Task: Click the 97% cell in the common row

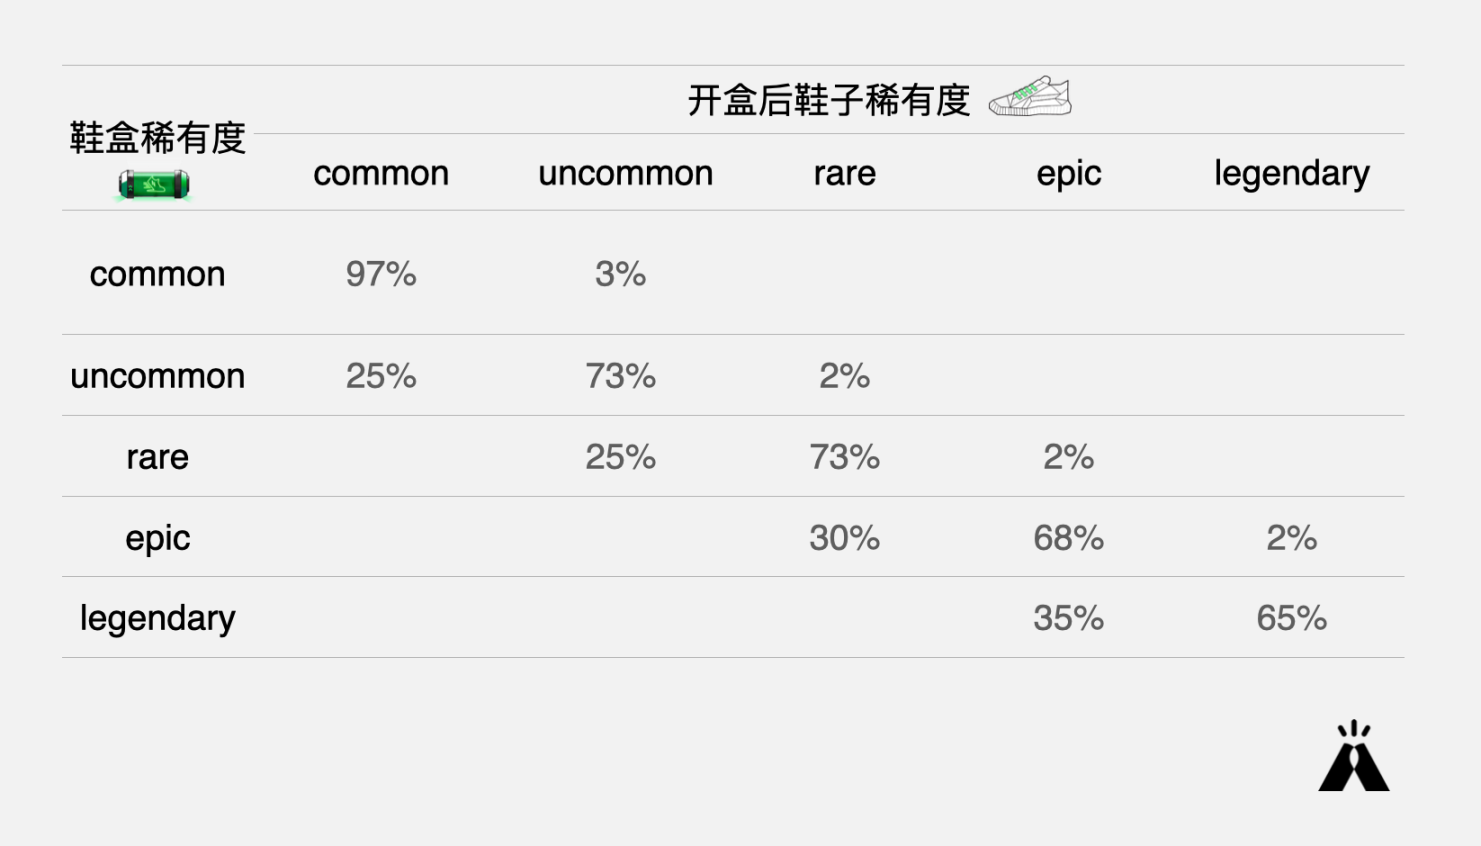Action: [381, 274]
